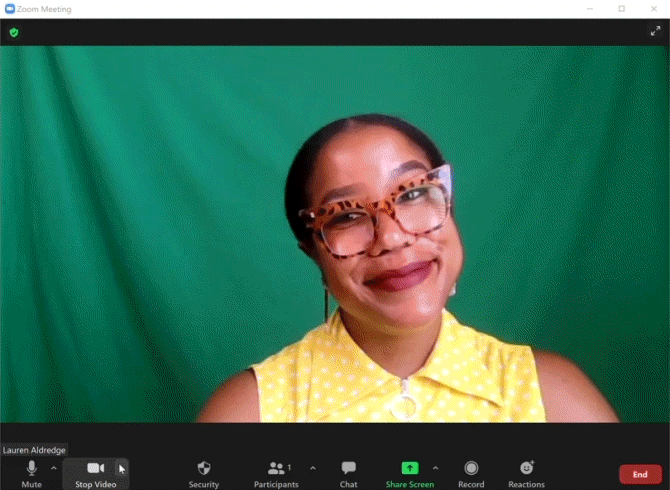
Task: End the meeting
Action: tap(640, 474)
